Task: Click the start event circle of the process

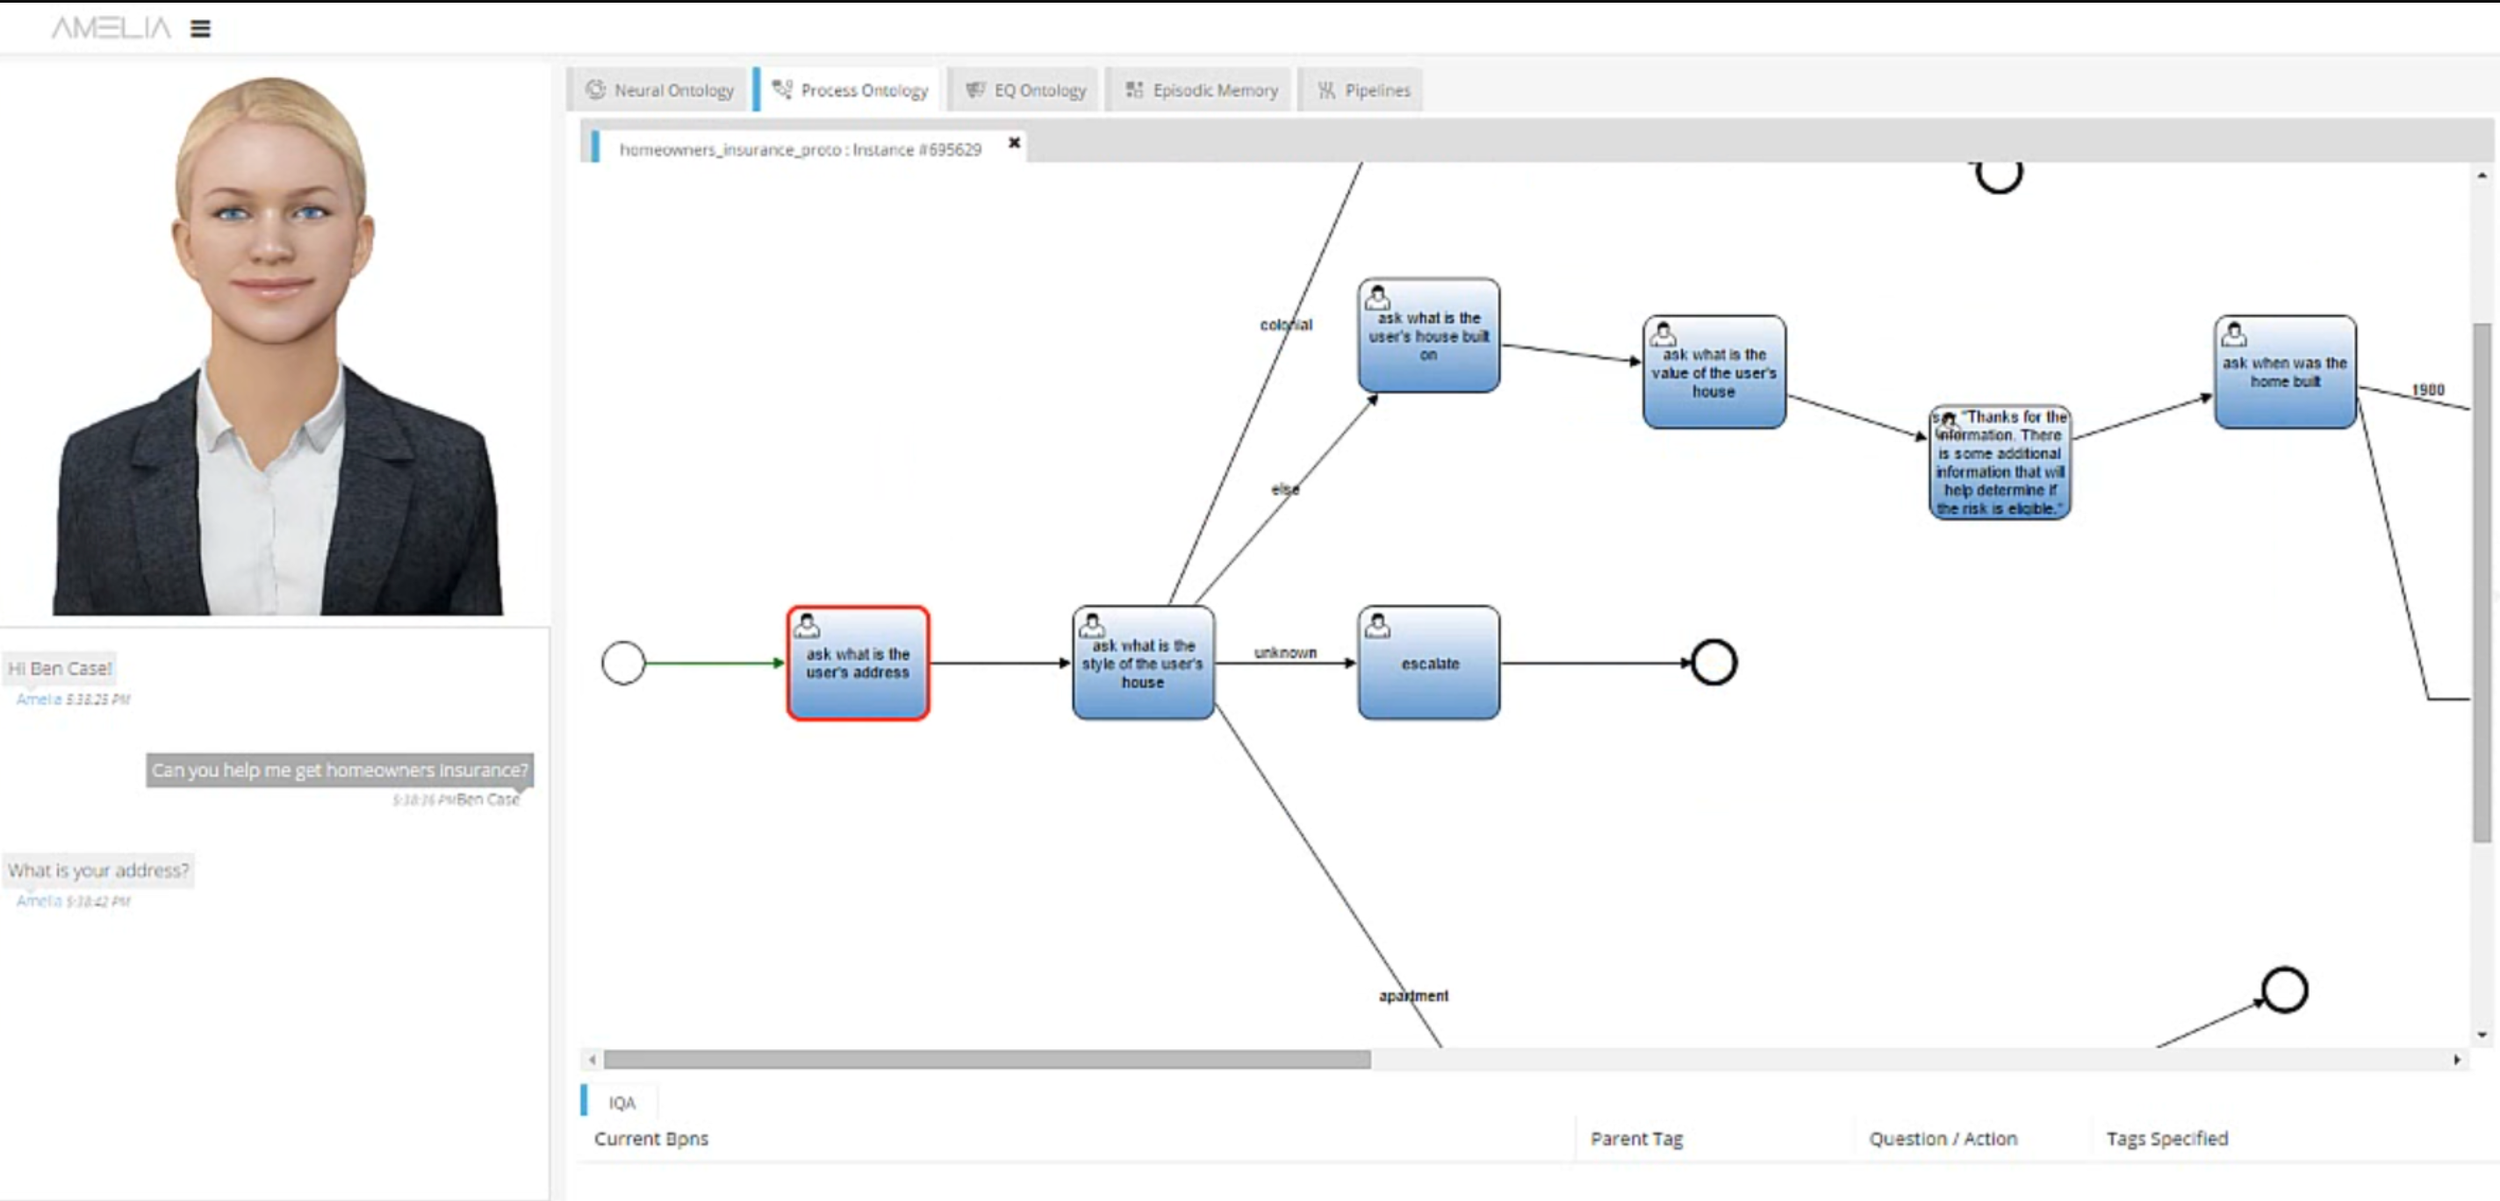Action: (623, 663)
